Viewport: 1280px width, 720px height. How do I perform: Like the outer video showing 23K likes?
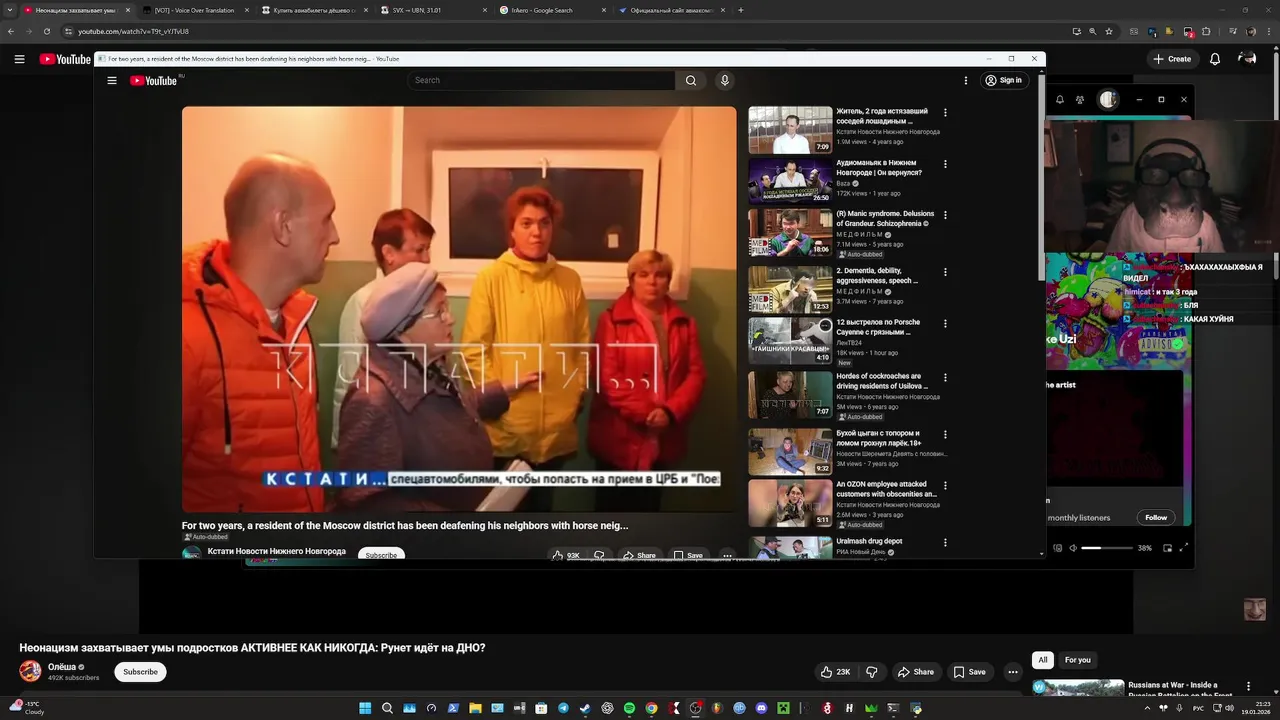[835, 672]
